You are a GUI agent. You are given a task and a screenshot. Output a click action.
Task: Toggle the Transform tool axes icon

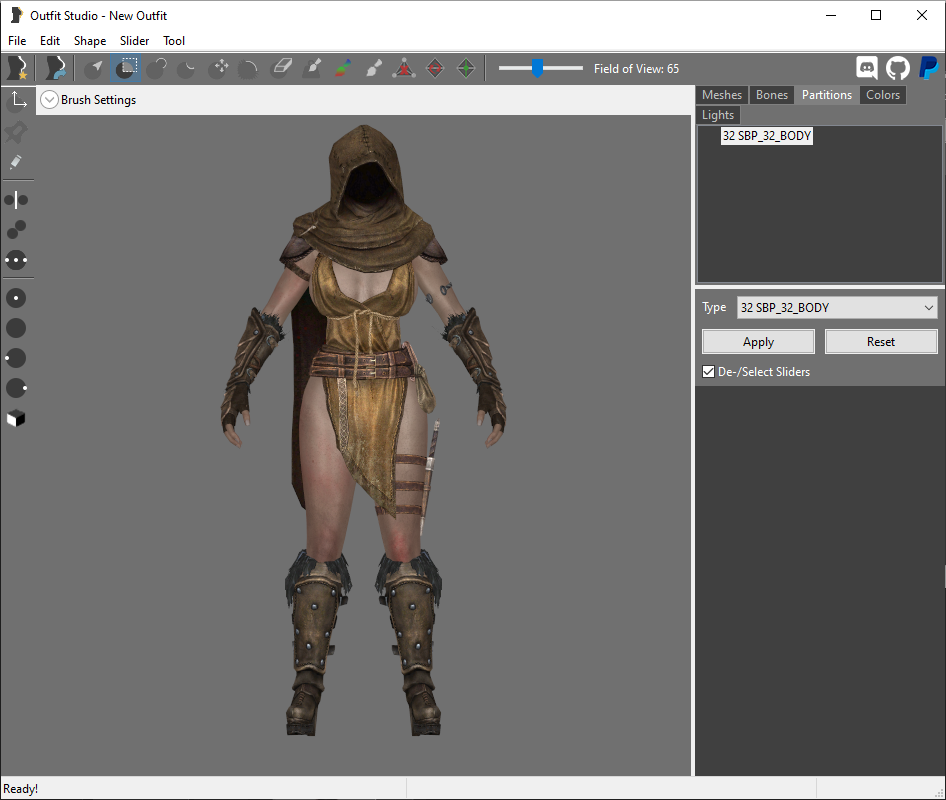(x=17, y=101)
